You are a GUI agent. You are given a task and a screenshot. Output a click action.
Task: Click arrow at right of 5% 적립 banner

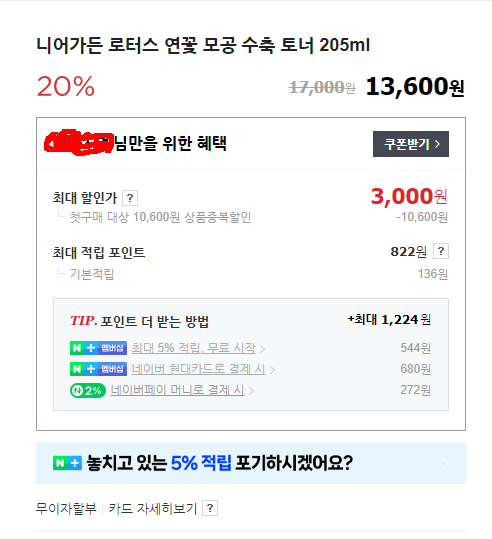click(446, 463)
